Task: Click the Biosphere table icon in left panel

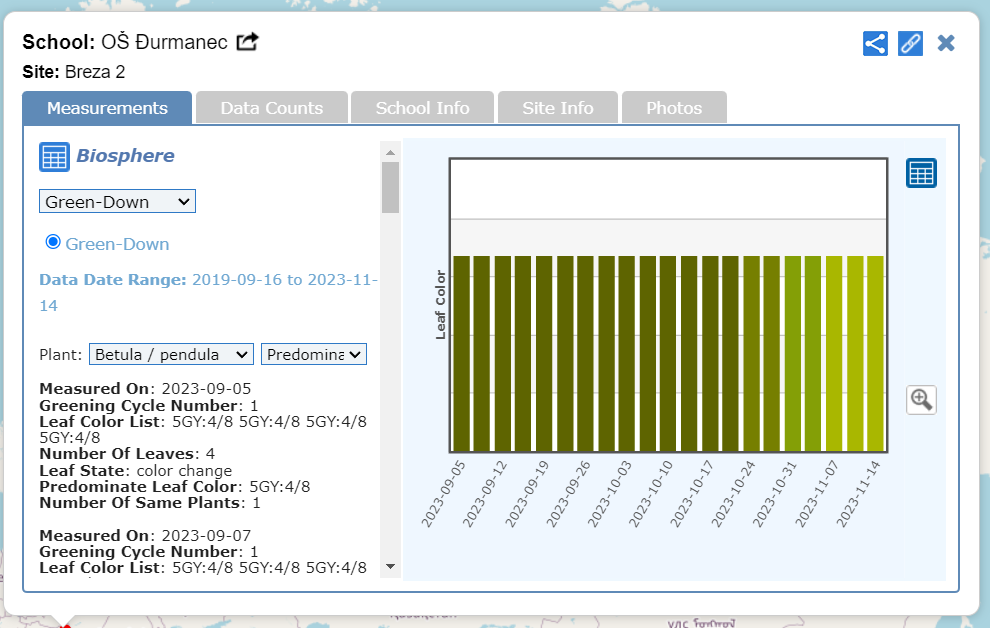Action: click(54, 157)
